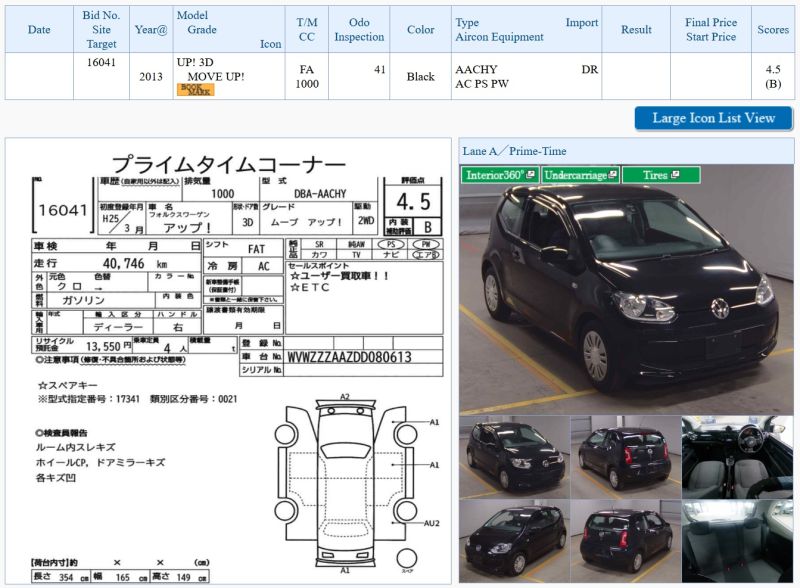Viewport: 800px width, 588px height.
Task: Click the Date column header
Action: pos(39,30)
